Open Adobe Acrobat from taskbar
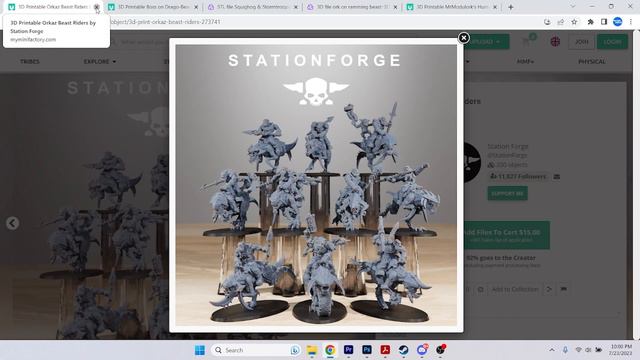 (x=385, y=350)
